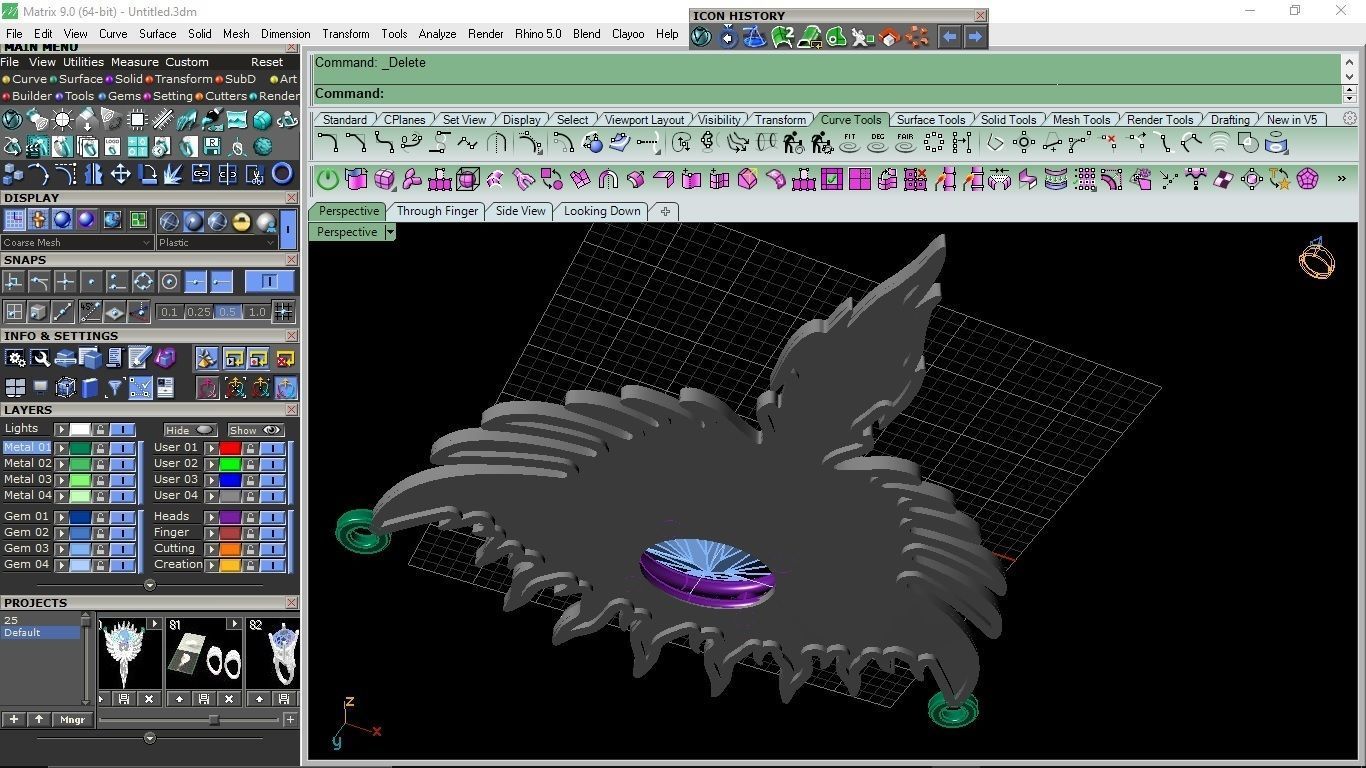Click the FAIR curve tool icon
The width and height of the screenshot is (1366, 768).
pyautogui.click(x=905, y=143)
